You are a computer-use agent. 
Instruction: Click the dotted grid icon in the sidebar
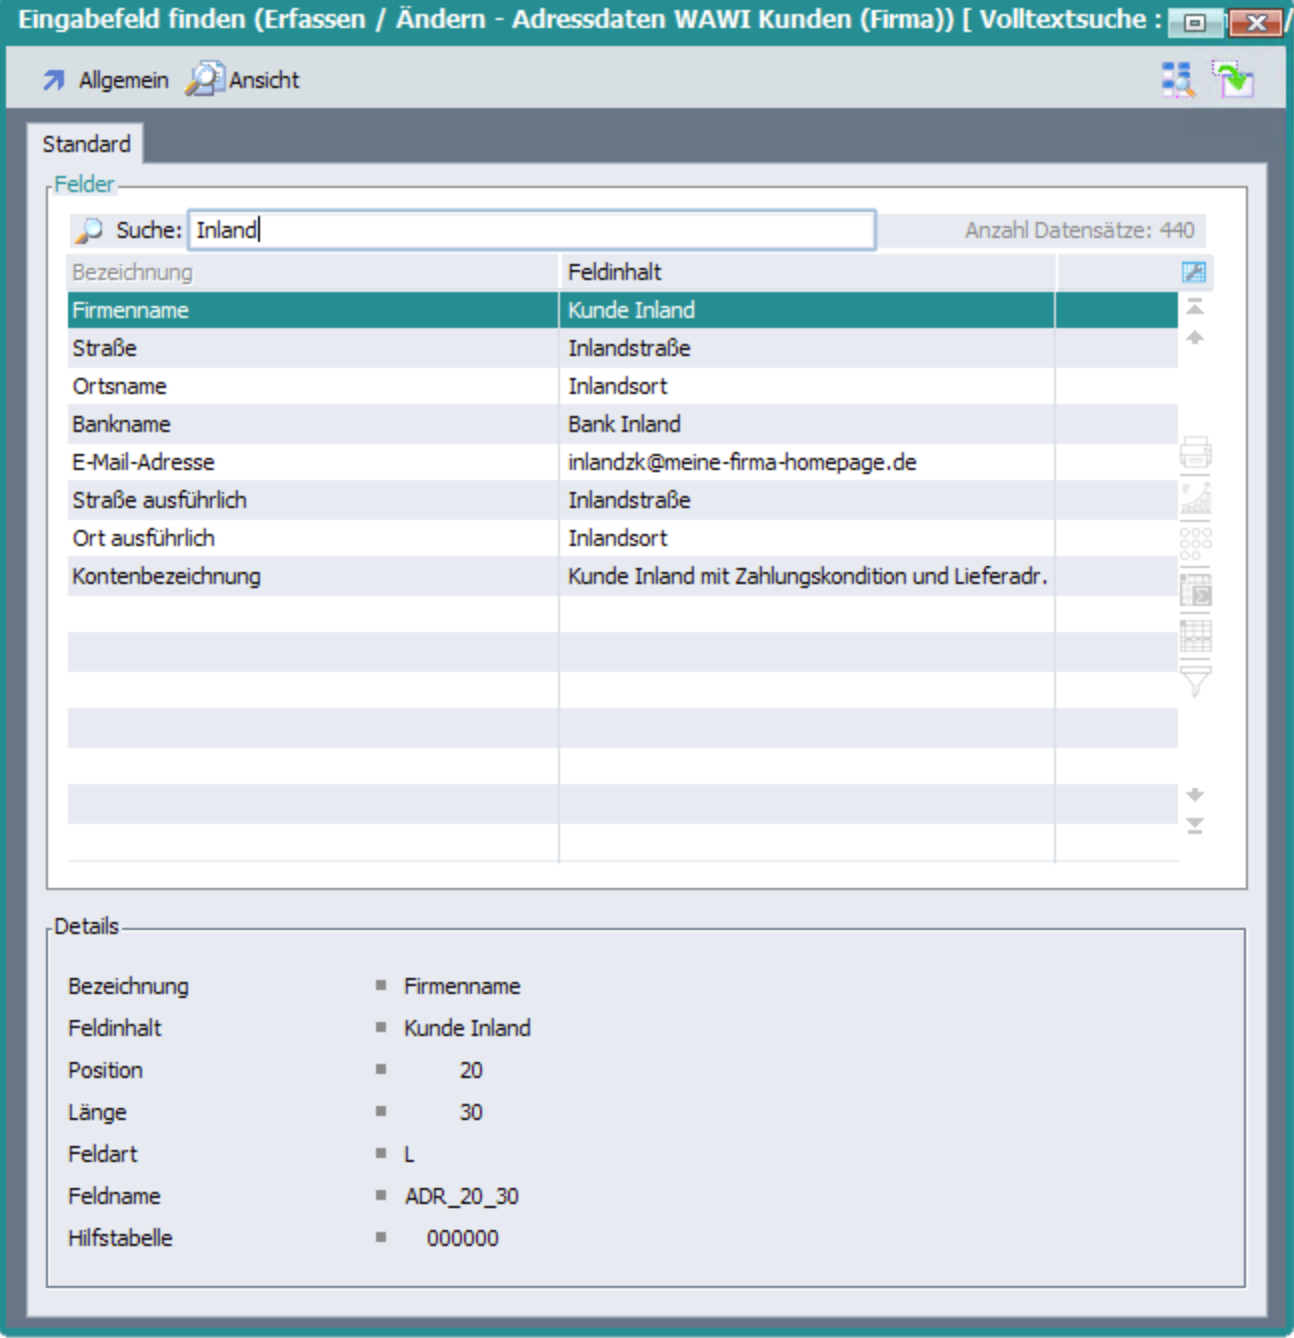(1195, 544)
